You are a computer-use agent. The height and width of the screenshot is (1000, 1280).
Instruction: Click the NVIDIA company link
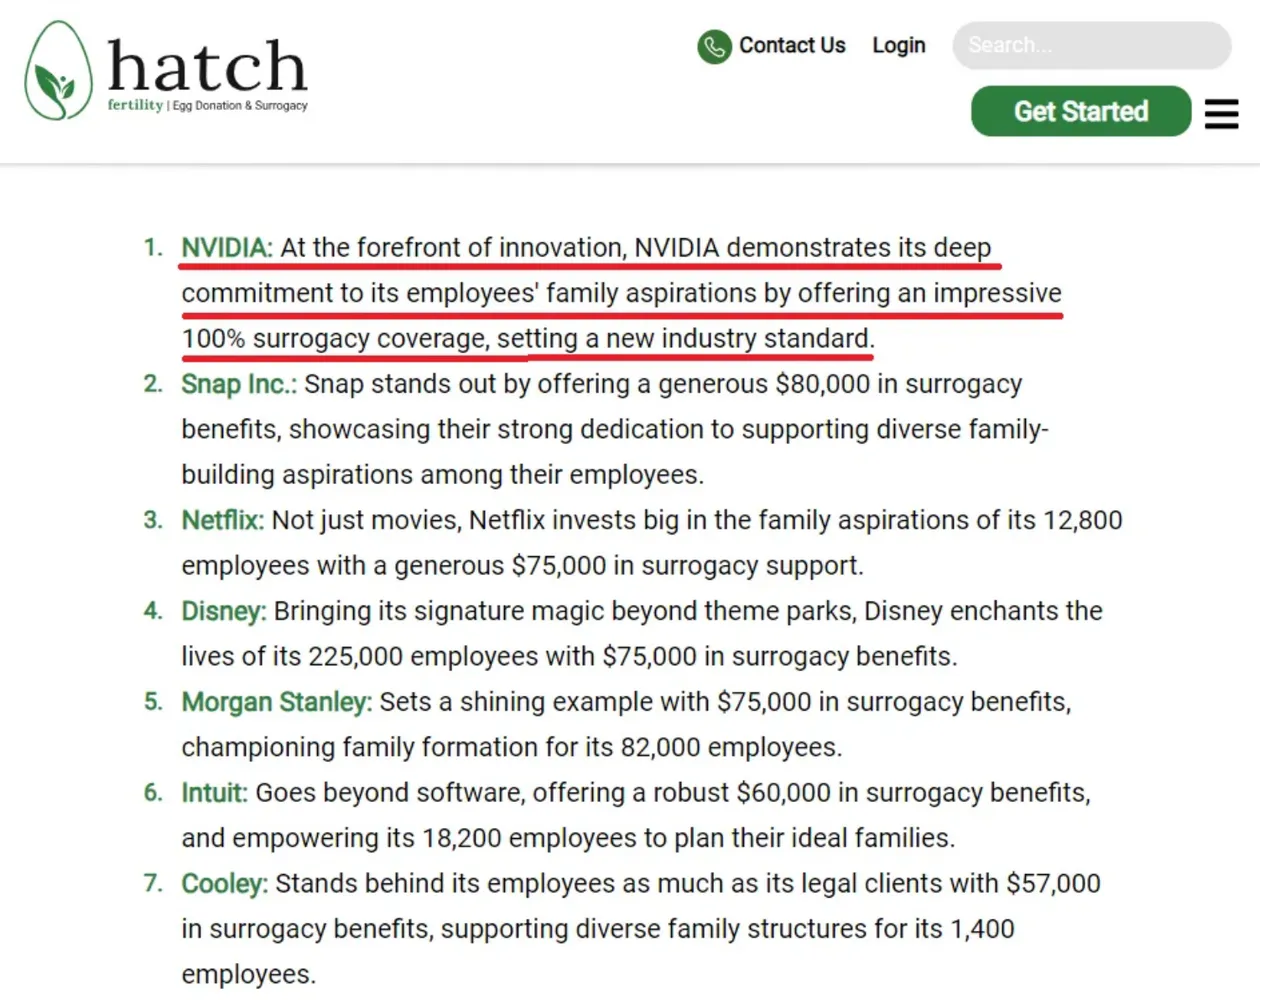[x=226, y=248]
